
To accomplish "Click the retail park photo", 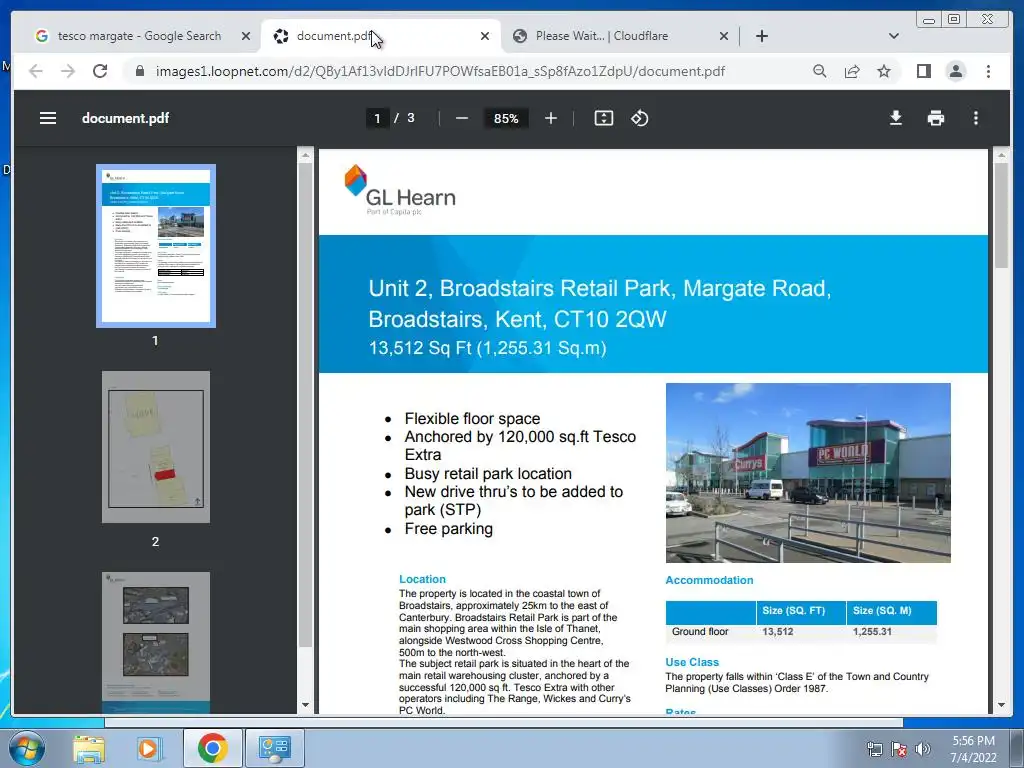I will pos(808,473).
